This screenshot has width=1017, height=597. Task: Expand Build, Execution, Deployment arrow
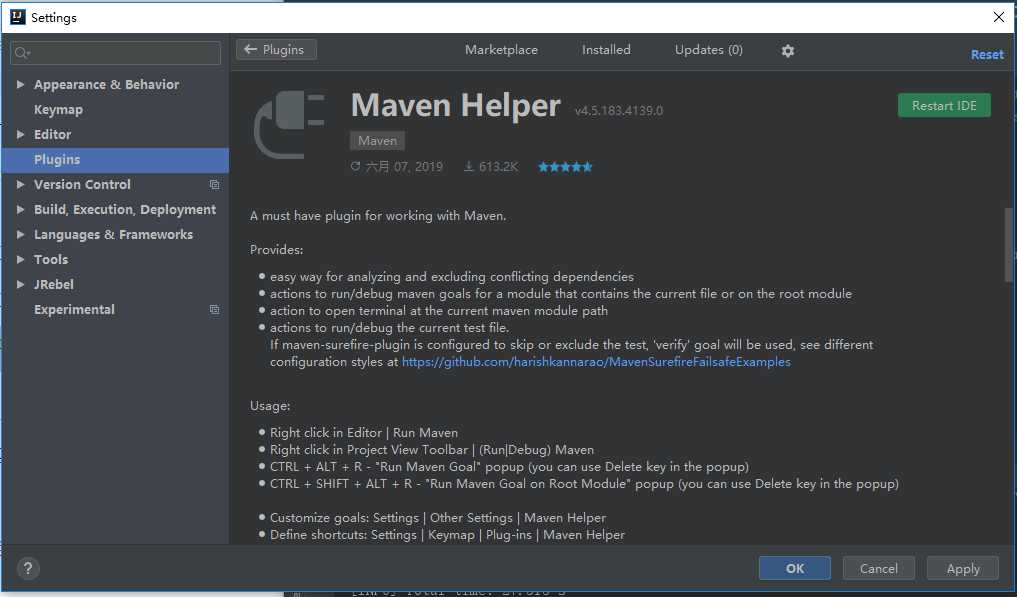[x=20, y=210]
